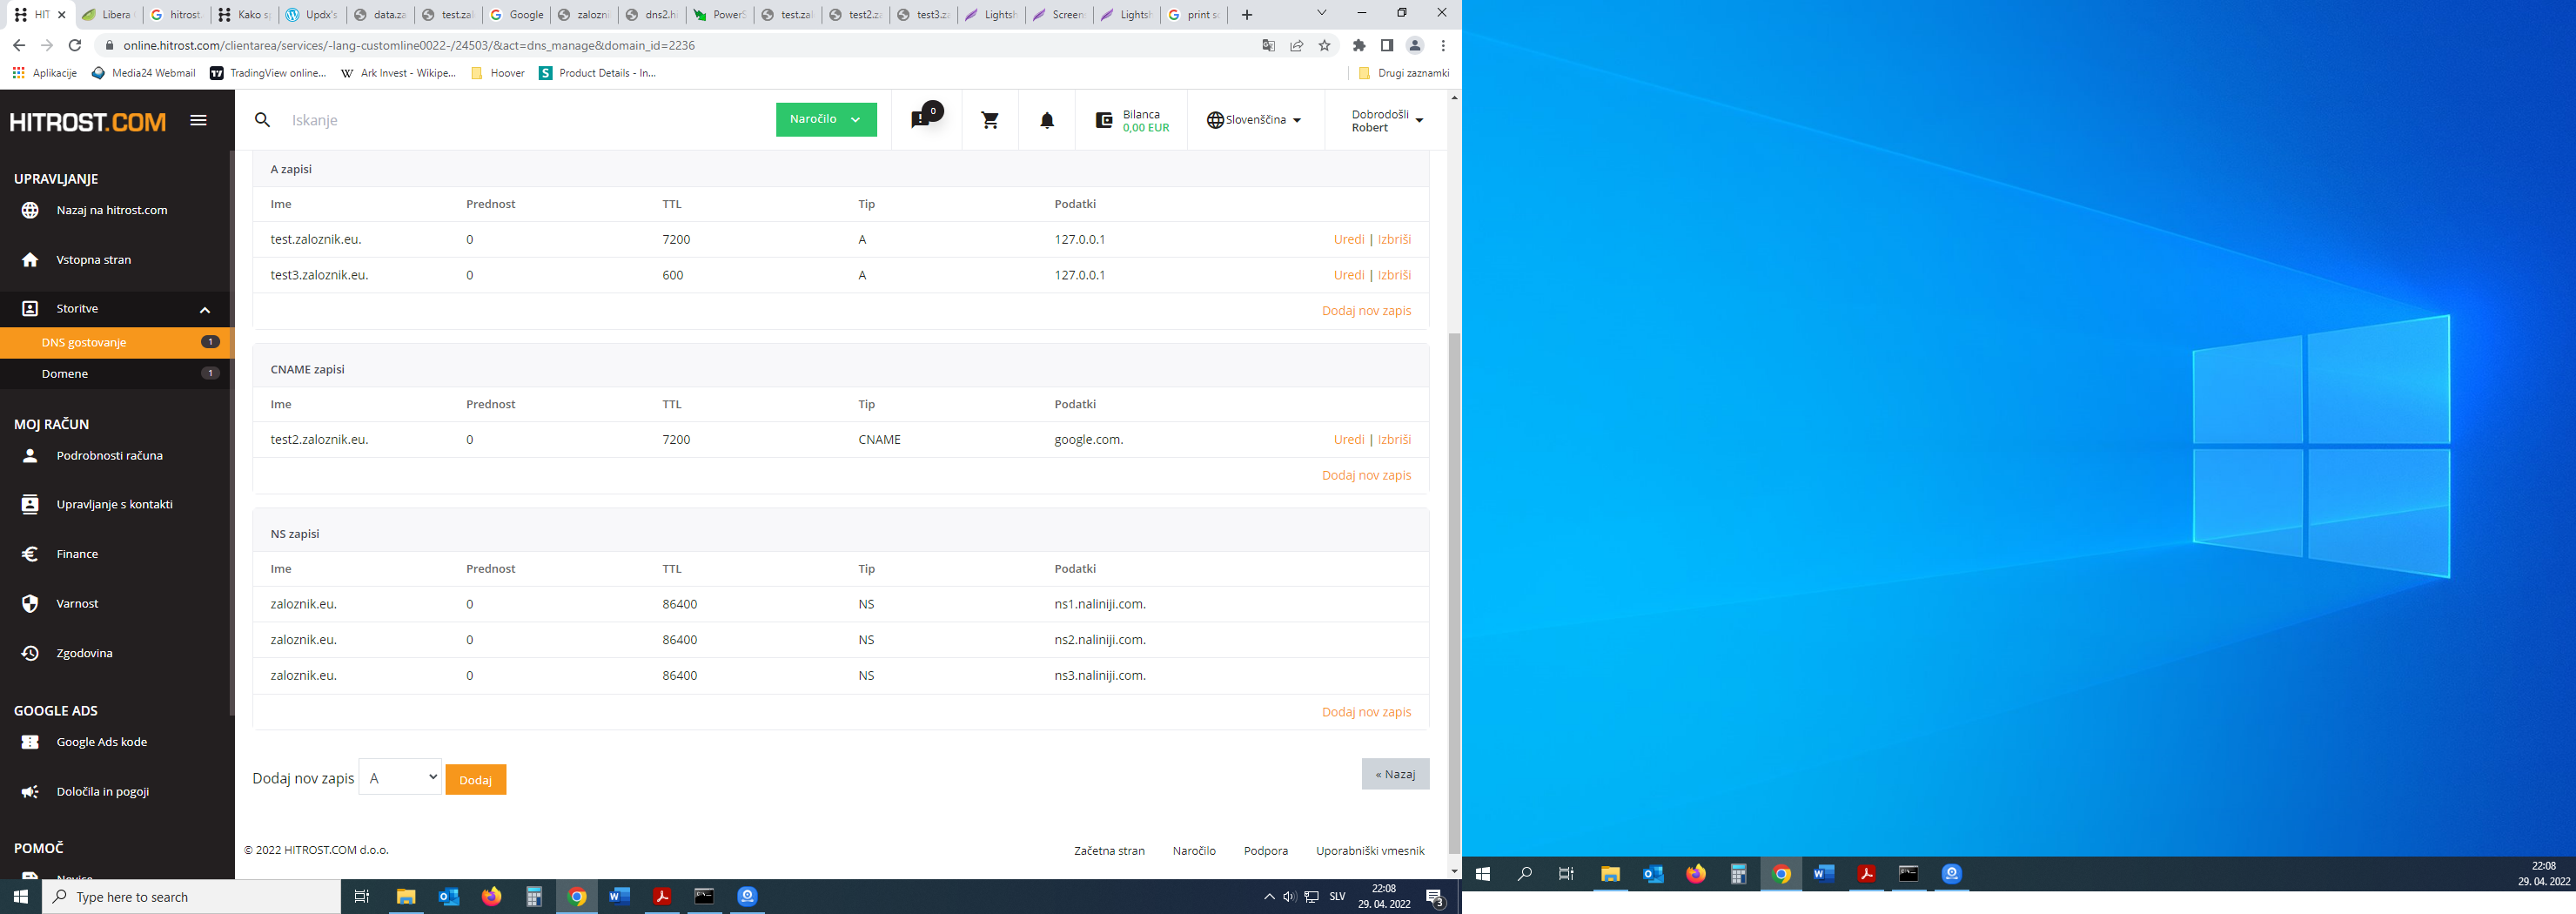Open Chrome side panel icon
Screen dimensions: 2576x914
pyautogui.click(x=1387, y=45)
